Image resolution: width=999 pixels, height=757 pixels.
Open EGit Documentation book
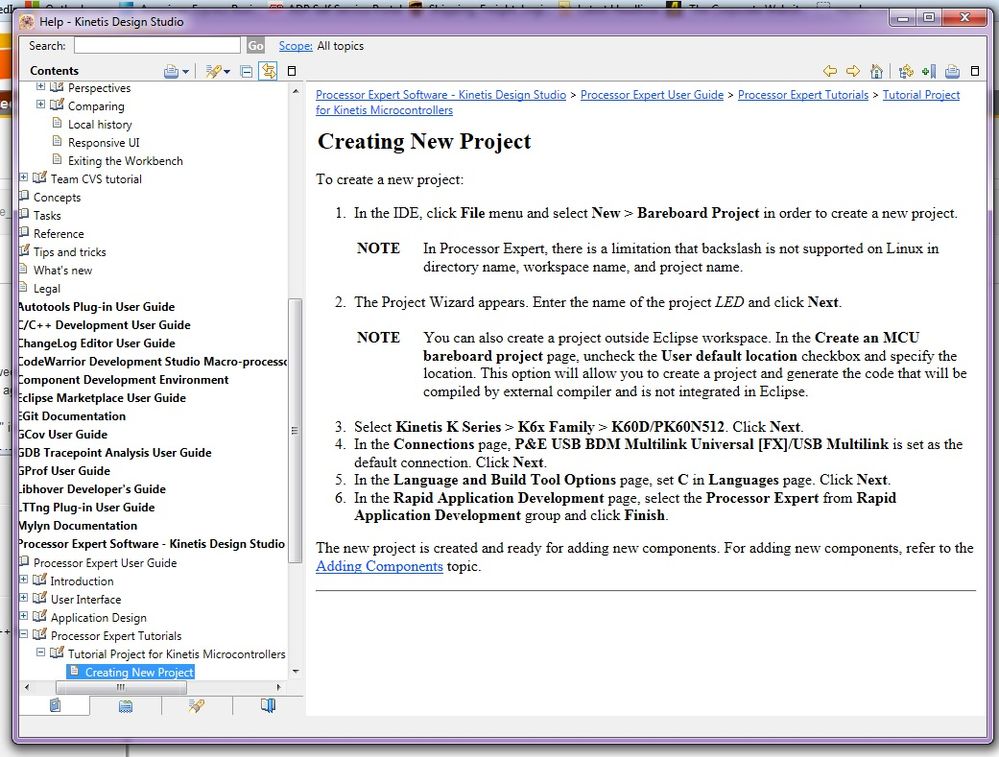click(x=72, y=416)
